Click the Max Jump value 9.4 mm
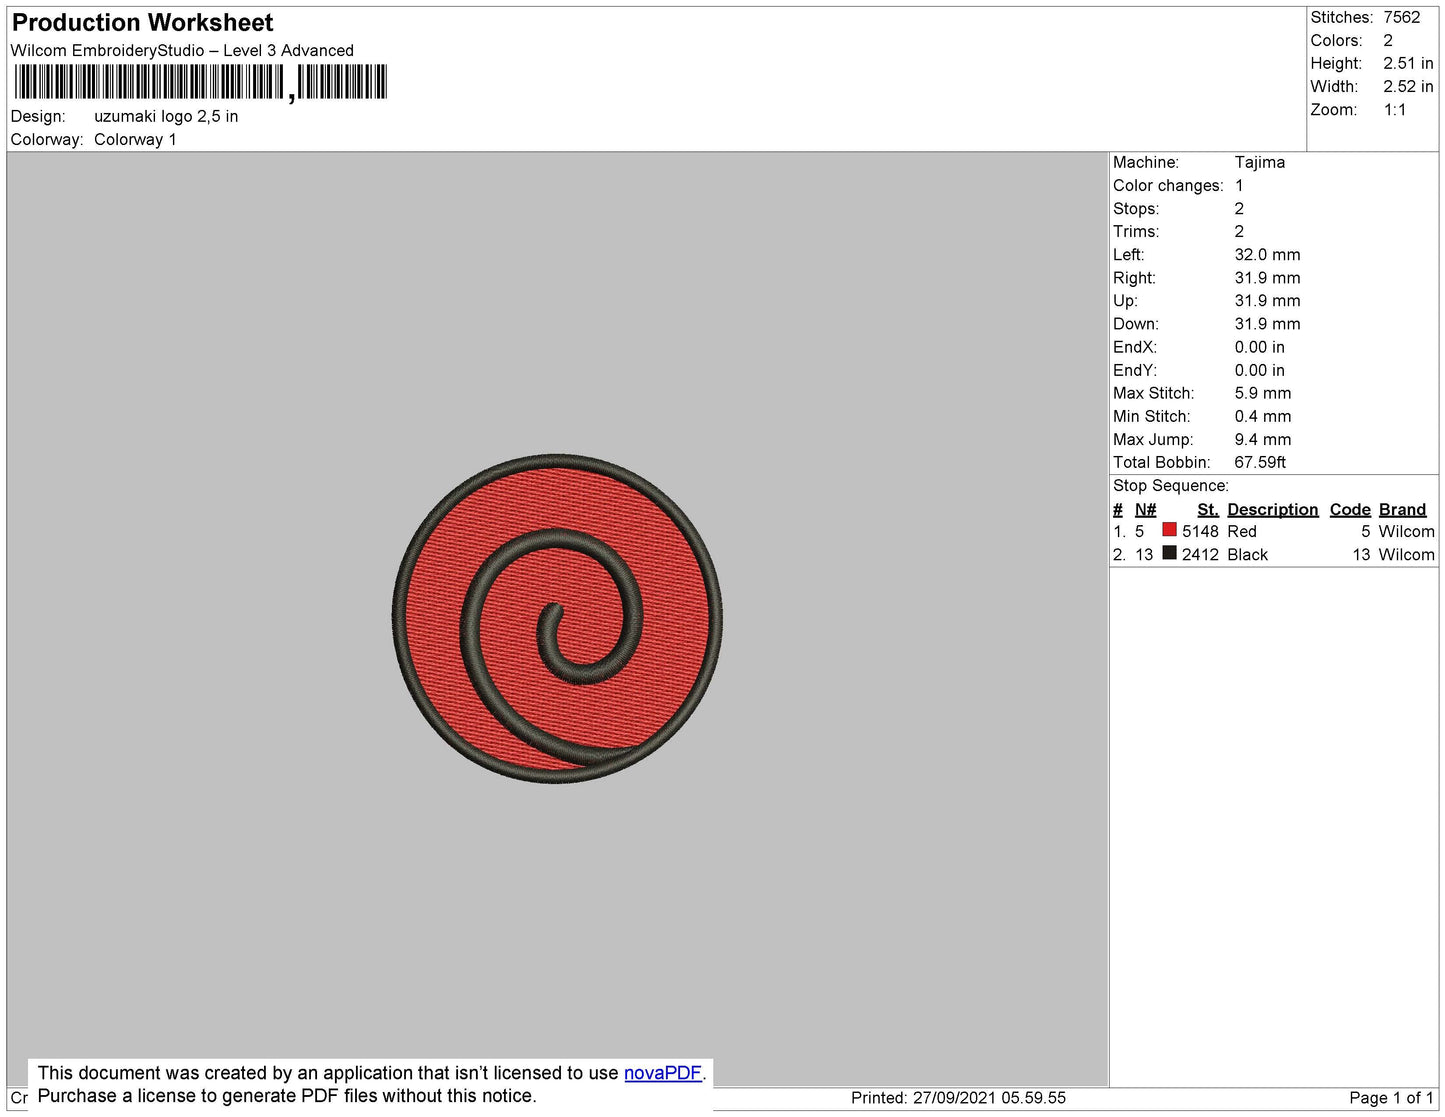Screen dimensions: 1445x1117 tap(1263, 439)
